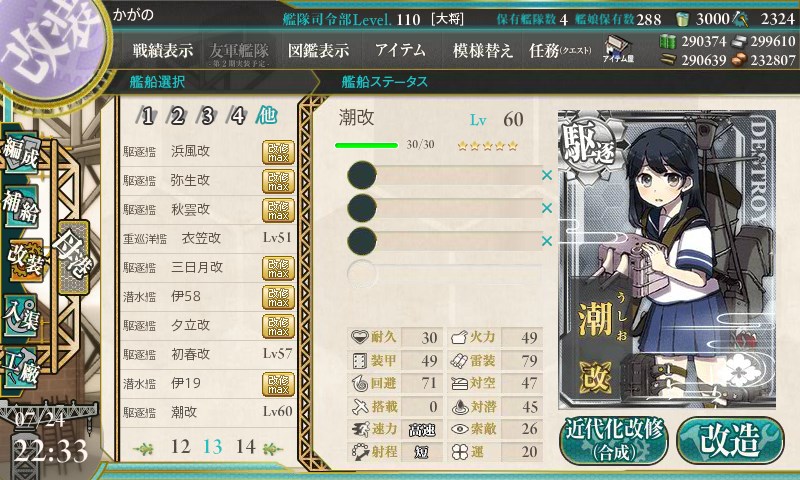Screen dimensions: 800x480
Task: Open the 補給 (resupply) sidebar icon
Action: pos(21,207)
